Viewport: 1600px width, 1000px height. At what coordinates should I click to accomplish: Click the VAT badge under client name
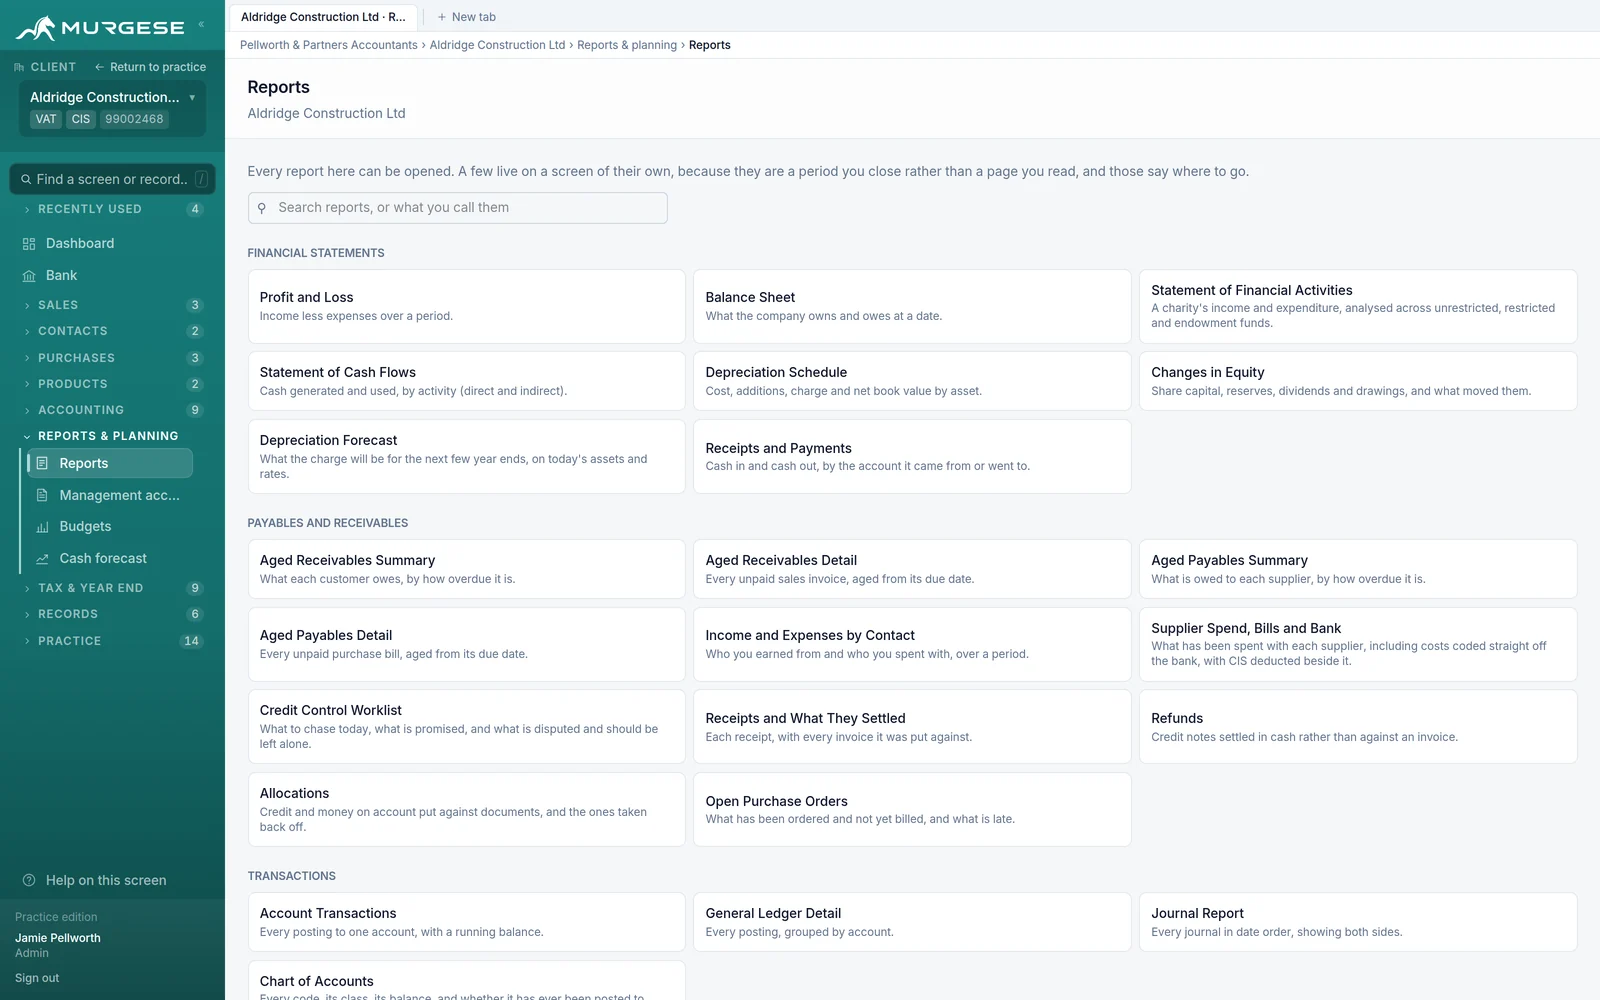46,119
